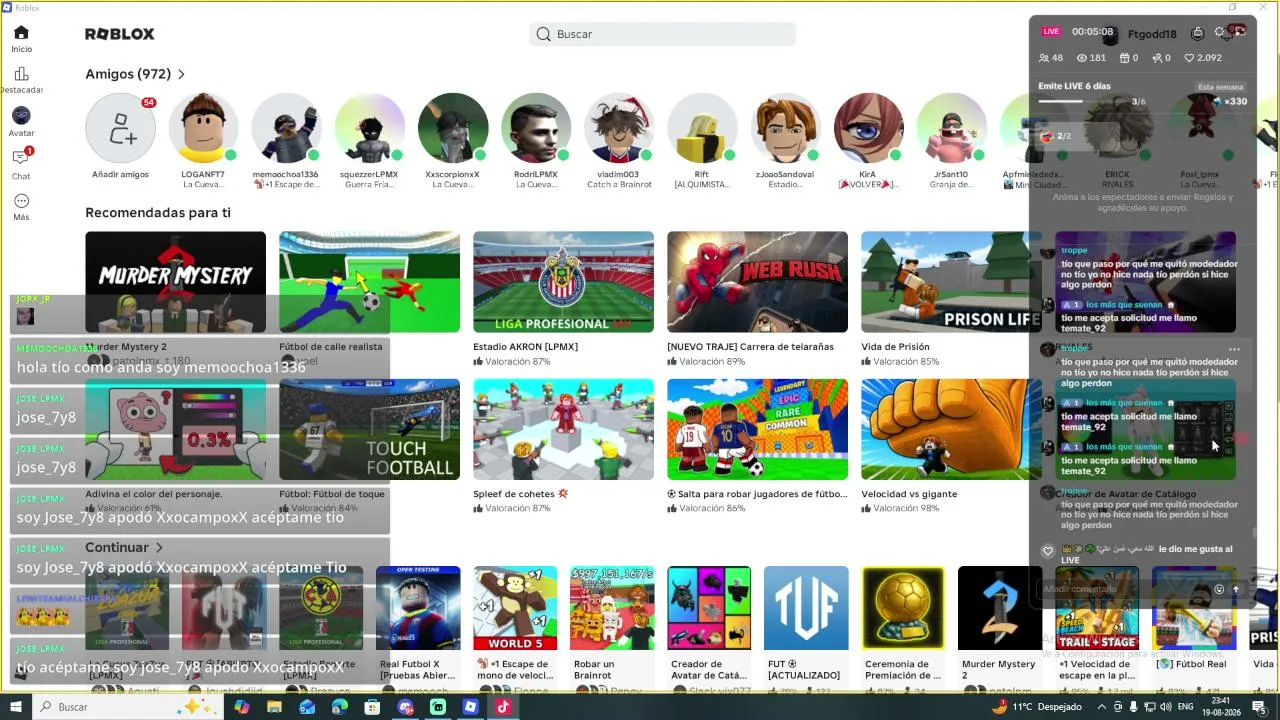Open KirA's friend avatar
Image resolution: width=1280 pixels, height=720 pixels.
tap(867, 129)
